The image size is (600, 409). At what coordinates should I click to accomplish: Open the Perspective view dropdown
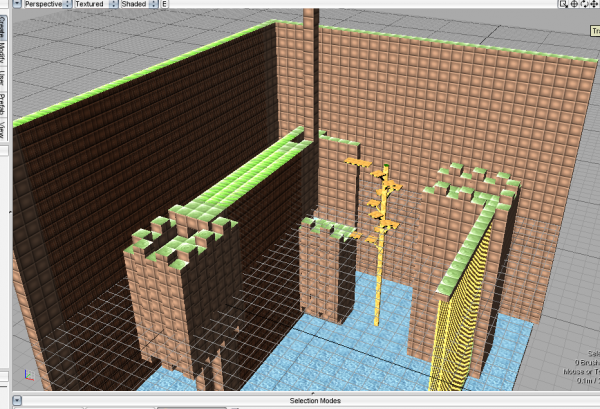tap(45, 4)
